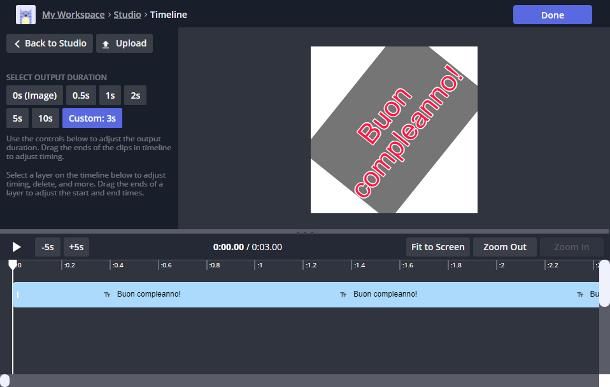Select the 0s (Image) duration option
The height and width of the screenshot is (387, 610).
(35, 95)
